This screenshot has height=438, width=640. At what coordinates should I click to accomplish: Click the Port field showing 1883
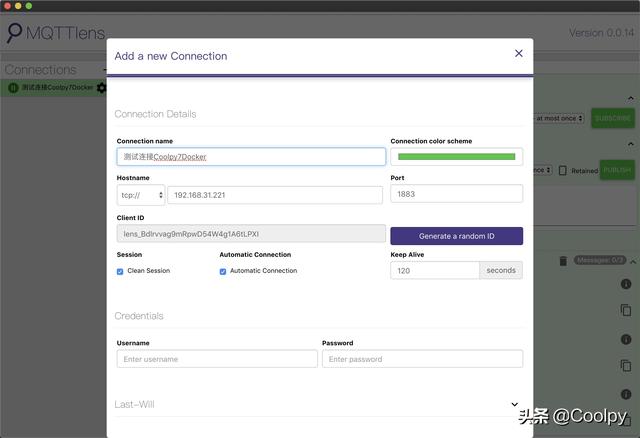[456, 194]
